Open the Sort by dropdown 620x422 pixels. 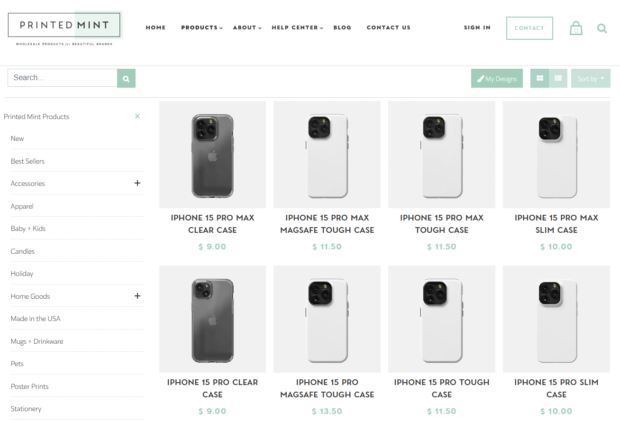pyautogui.click(x=591, y=77)
